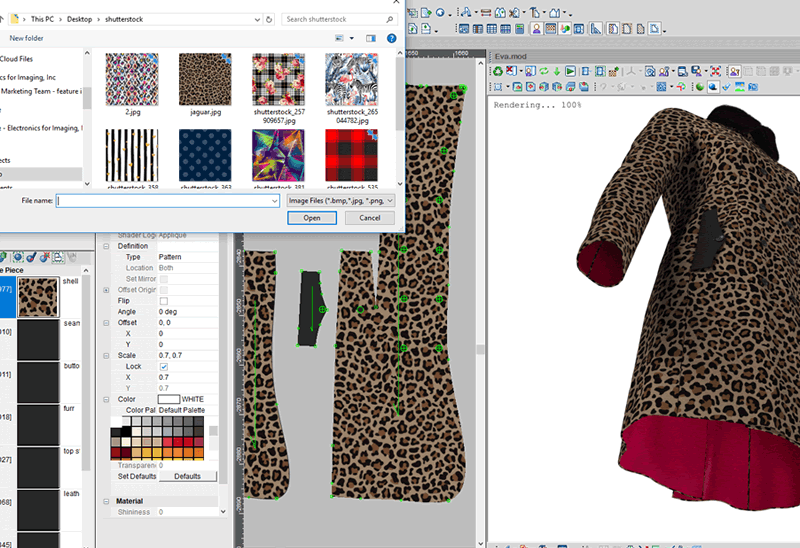Select the shutterstock_265044782.jpg zebra thumbnail
Screen dimensions: 800x548
(x=352, y=80)
